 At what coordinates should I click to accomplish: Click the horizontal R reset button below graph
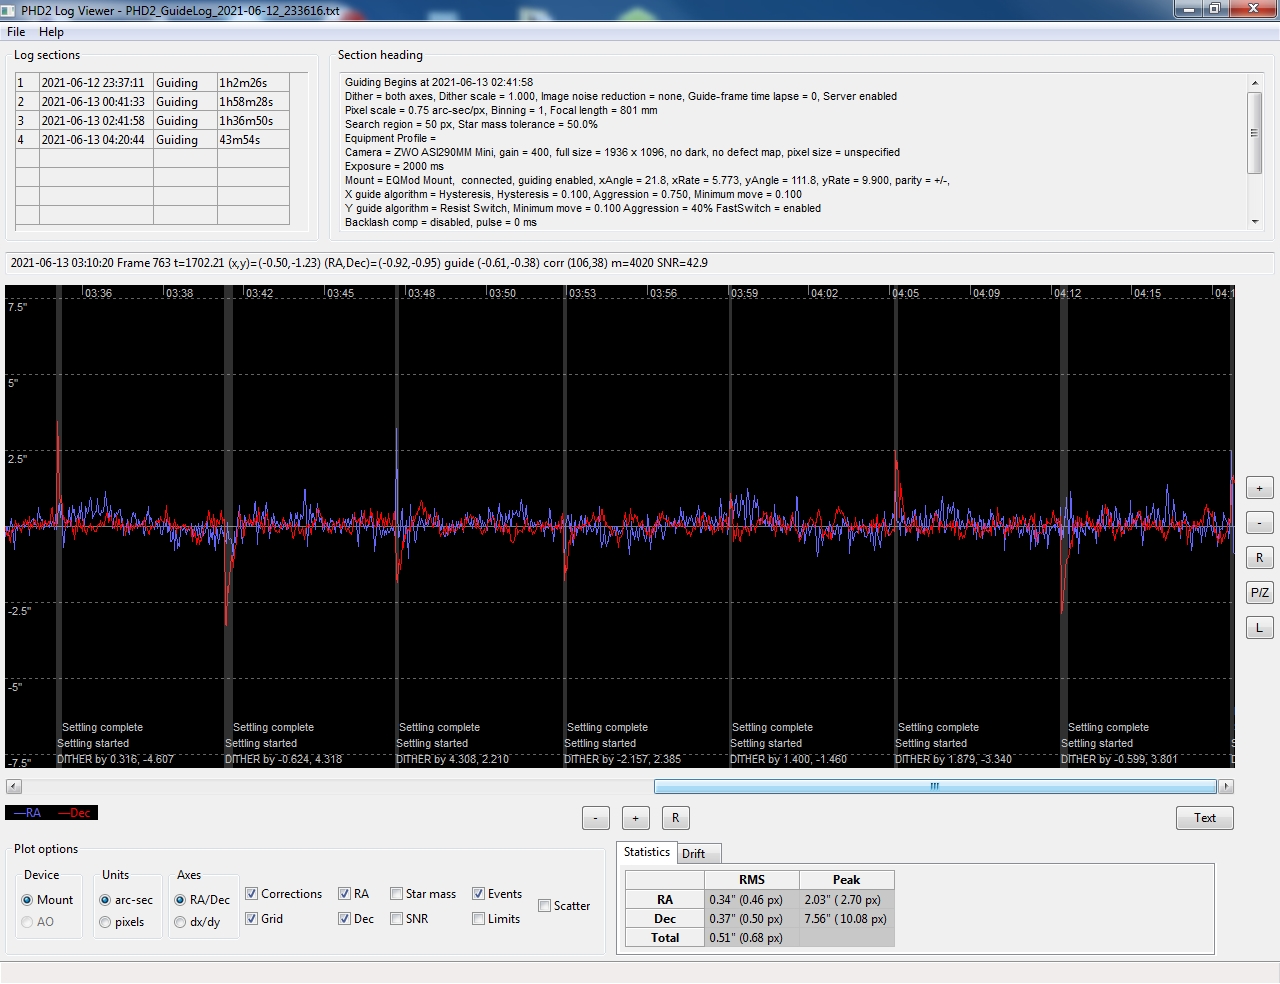pyautogui.click(x=676, y=818)
